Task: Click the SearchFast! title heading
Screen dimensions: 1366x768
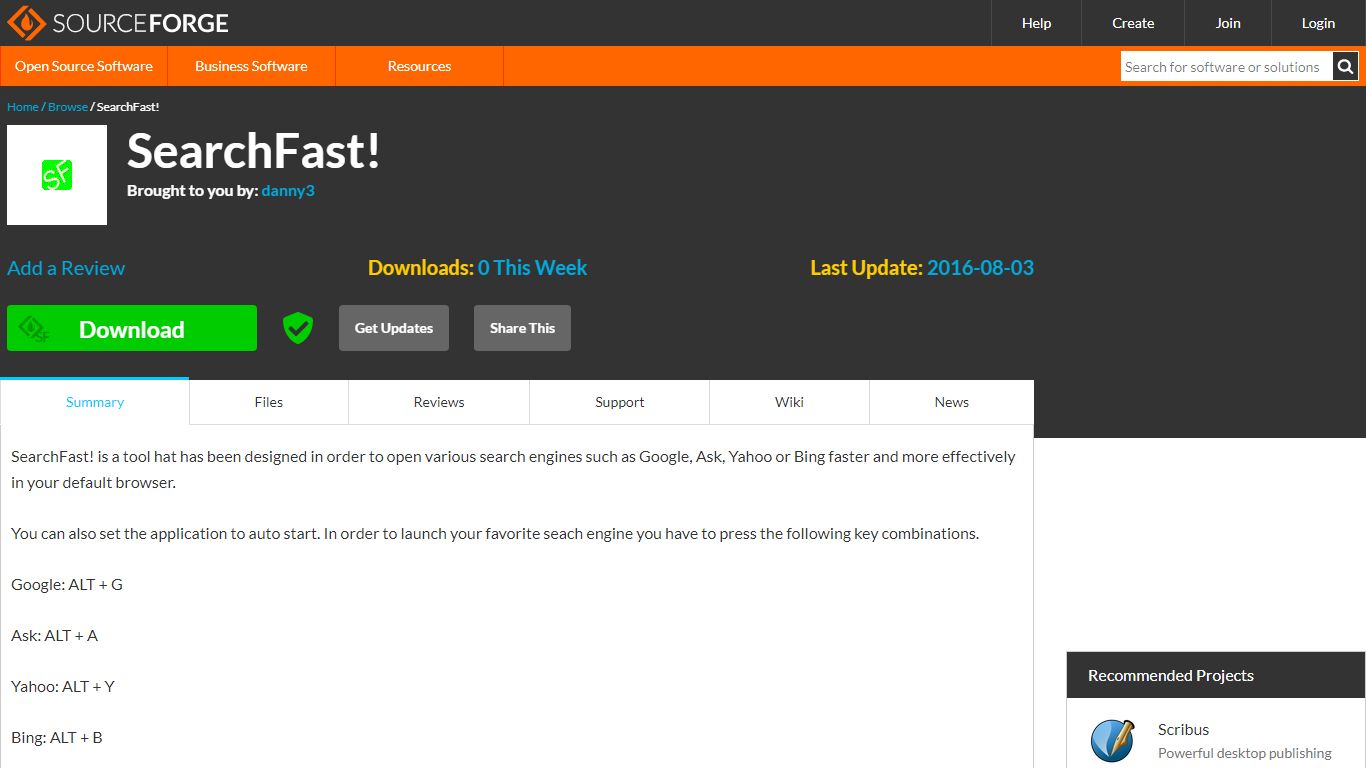Action: (254, 151)
